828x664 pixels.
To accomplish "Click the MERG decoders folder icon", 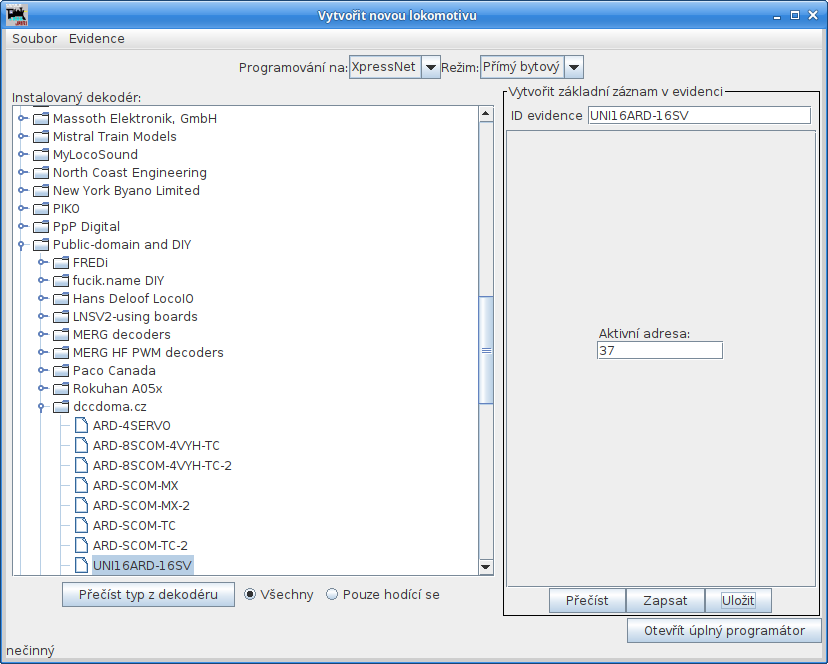I will (x=61, y=335).
